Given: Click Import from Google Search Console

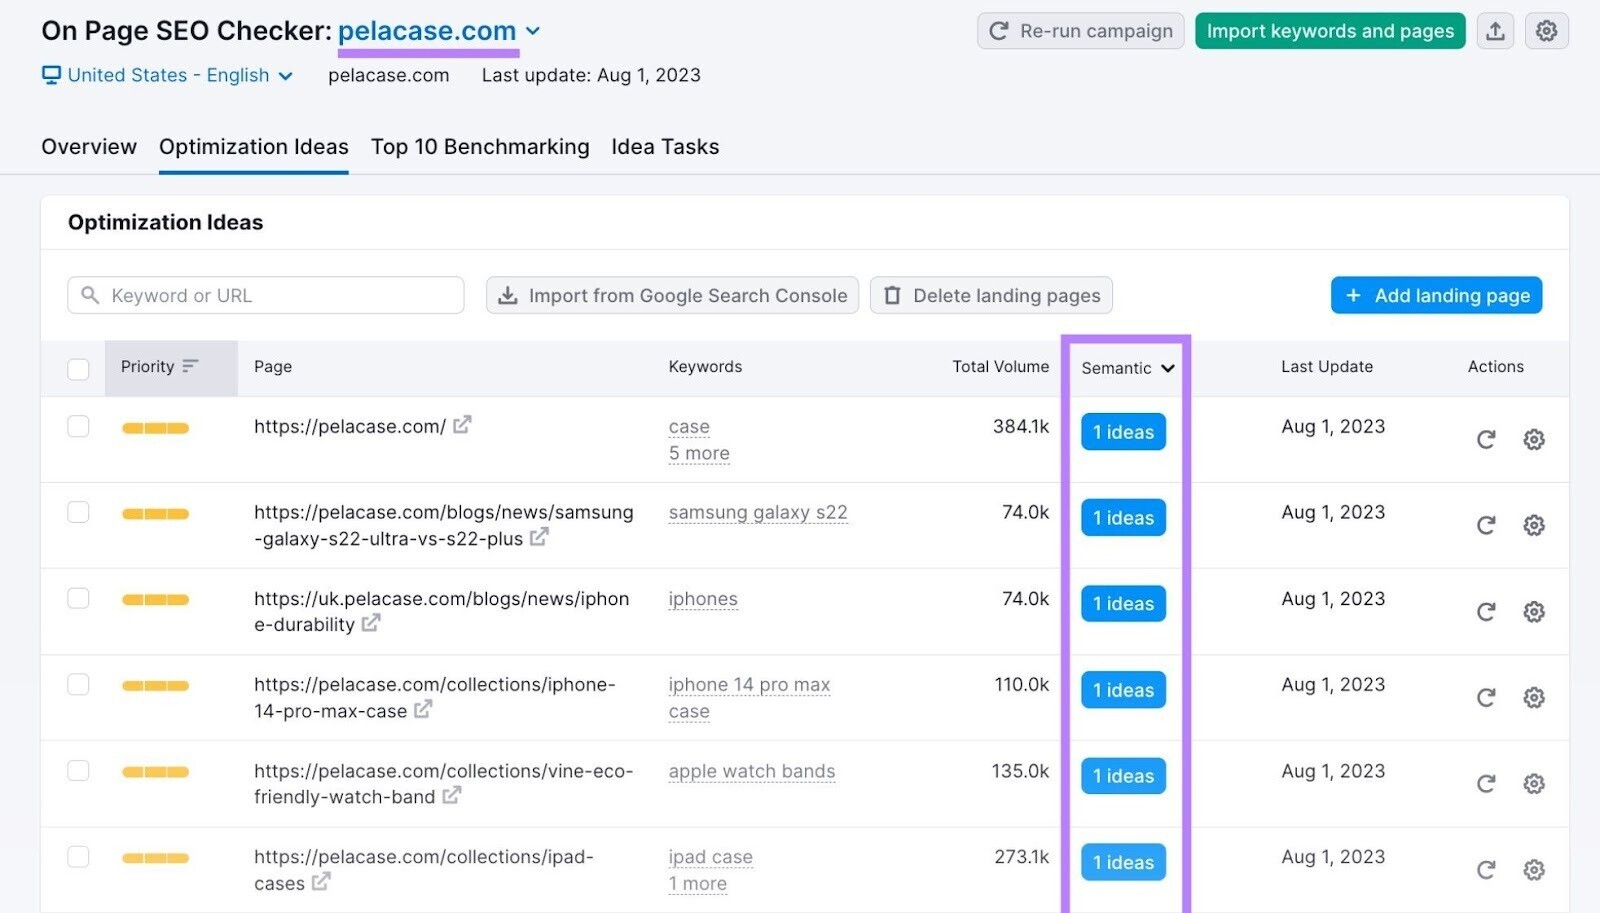Looking at the screenshot, I should pos(672,295).
